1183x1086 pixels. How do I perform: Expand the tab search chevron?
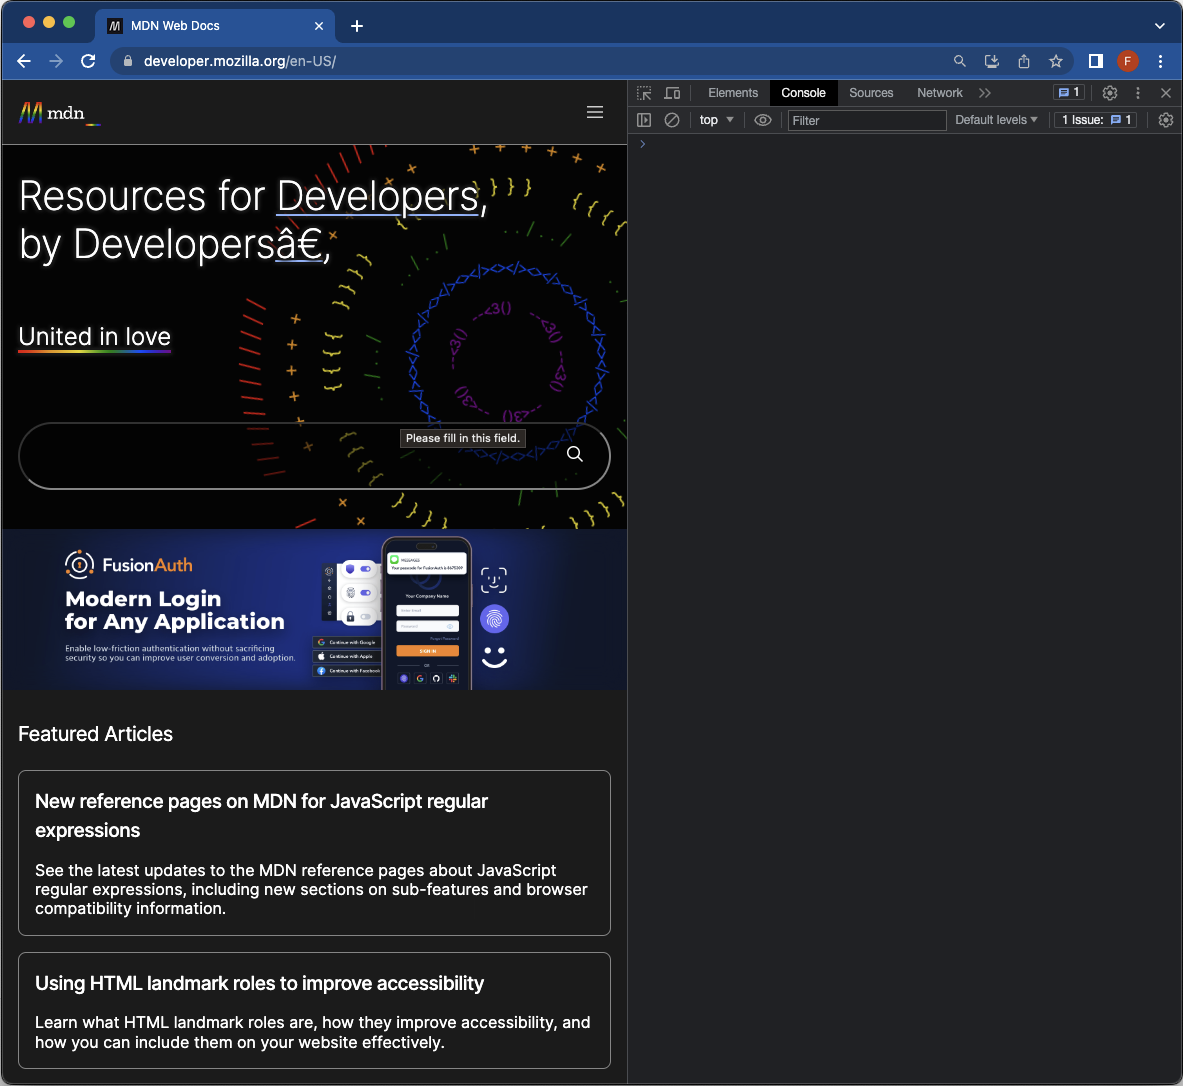tap(1160, 26)
